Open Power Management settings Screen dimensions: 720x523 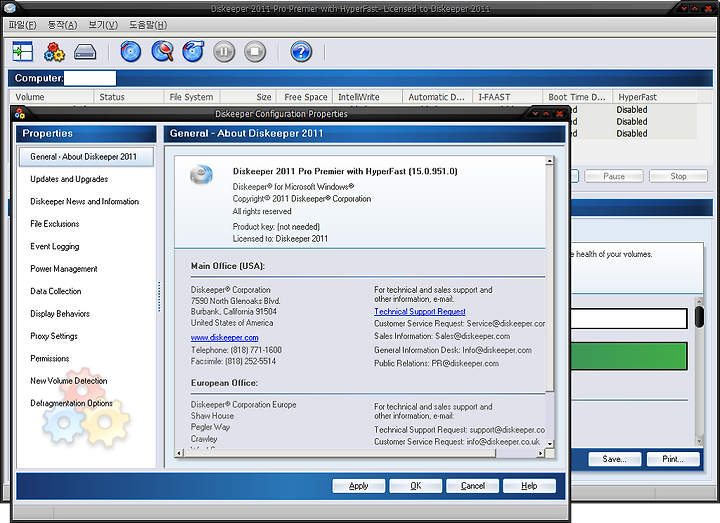tap(64, 269)
